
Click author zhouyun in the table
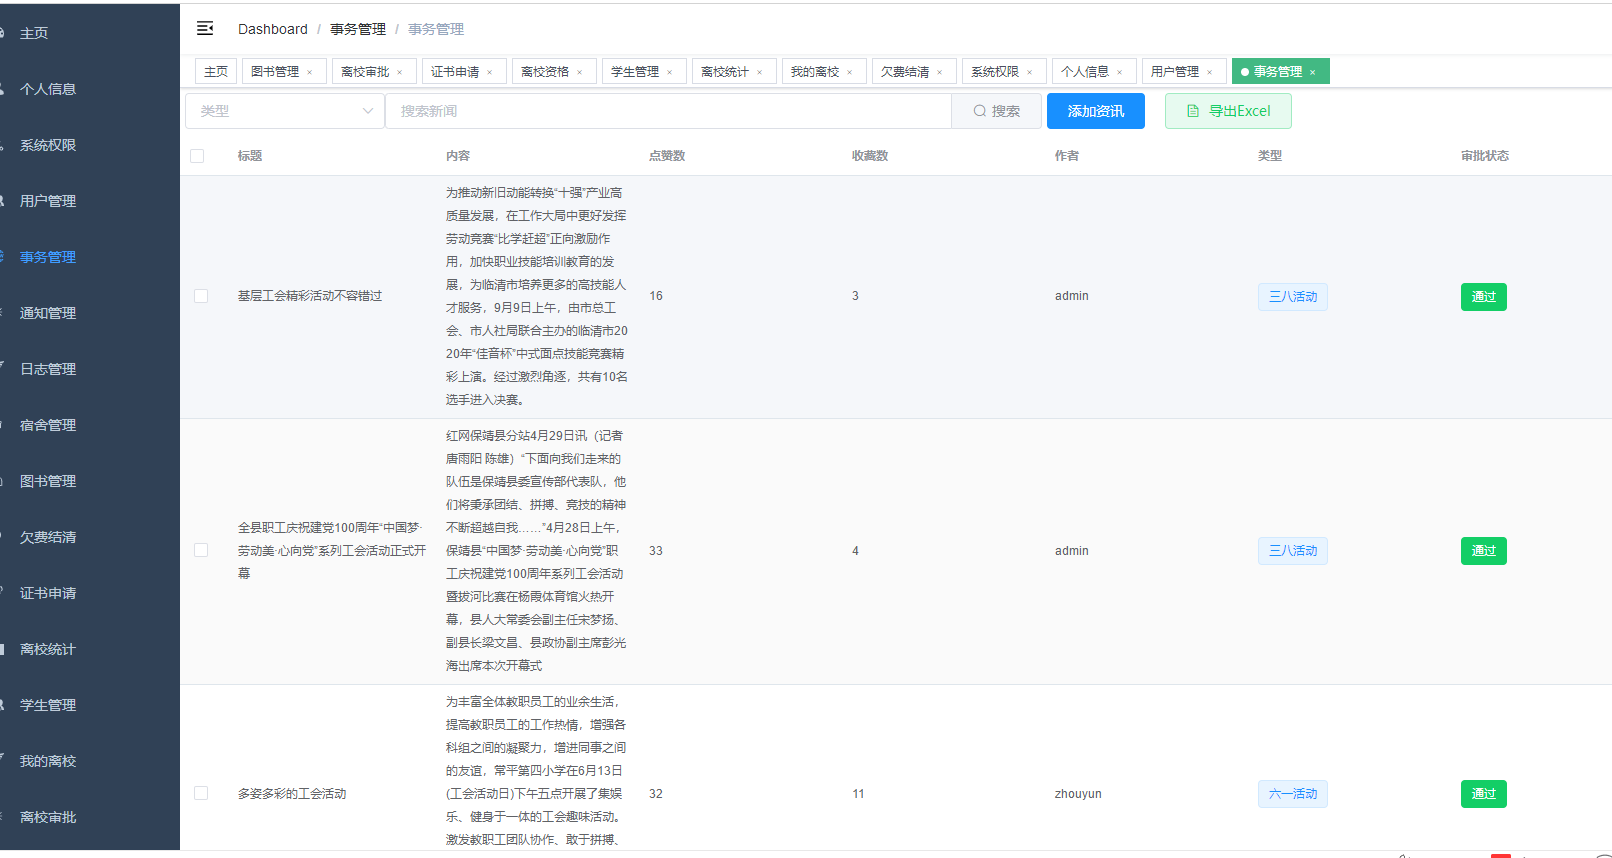pyautogui.click(x=1078, y=794)
